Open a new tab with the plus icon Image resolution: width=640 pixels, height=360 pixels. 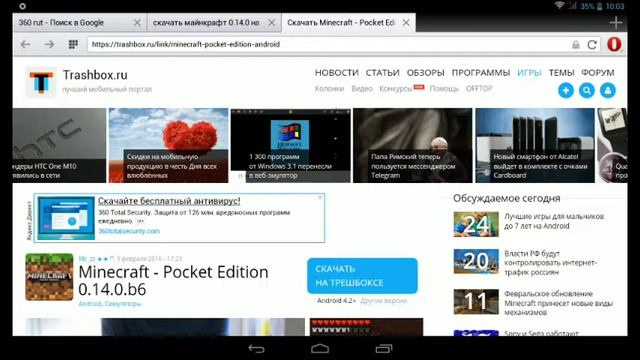[x=616, y=22]
